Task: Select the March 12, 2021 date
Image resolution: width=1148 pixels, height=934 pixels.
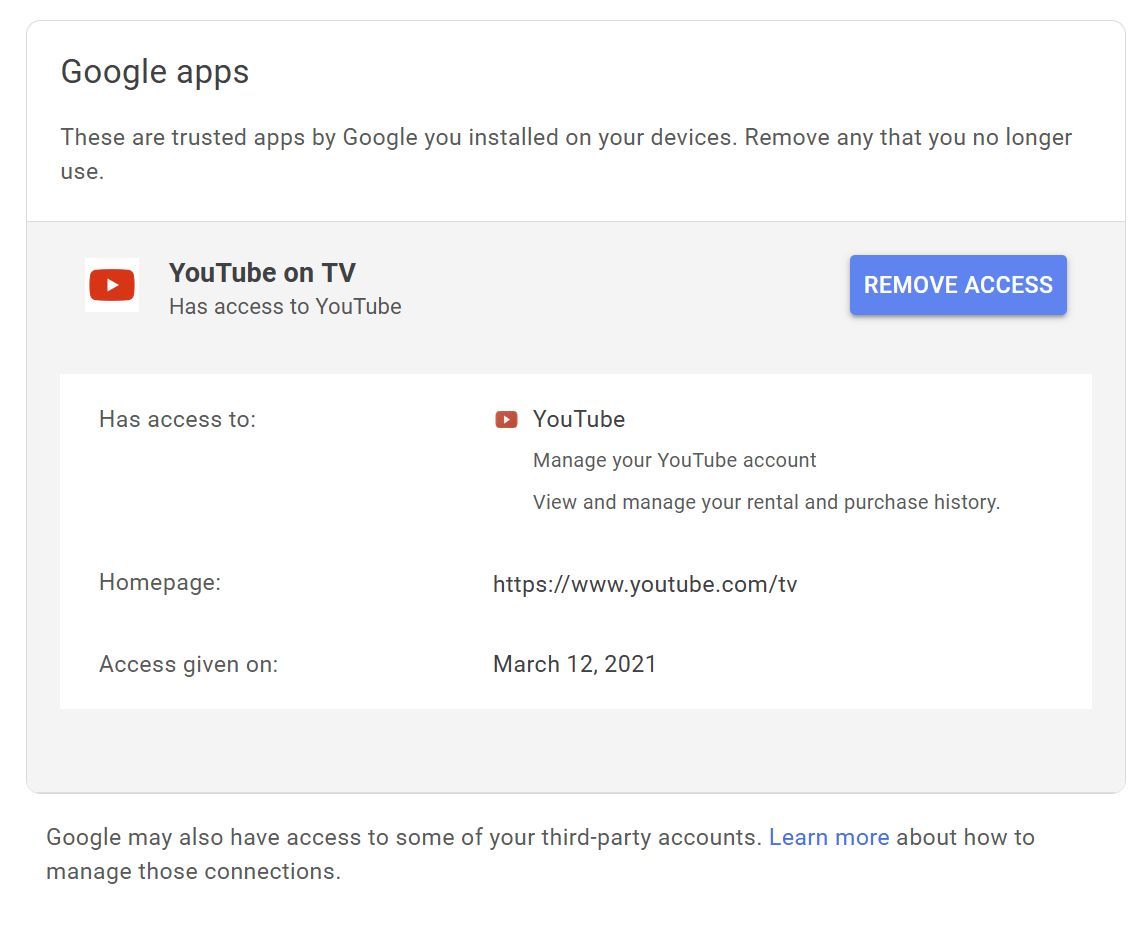Action: pyautogui.click(x=574, y=664)
